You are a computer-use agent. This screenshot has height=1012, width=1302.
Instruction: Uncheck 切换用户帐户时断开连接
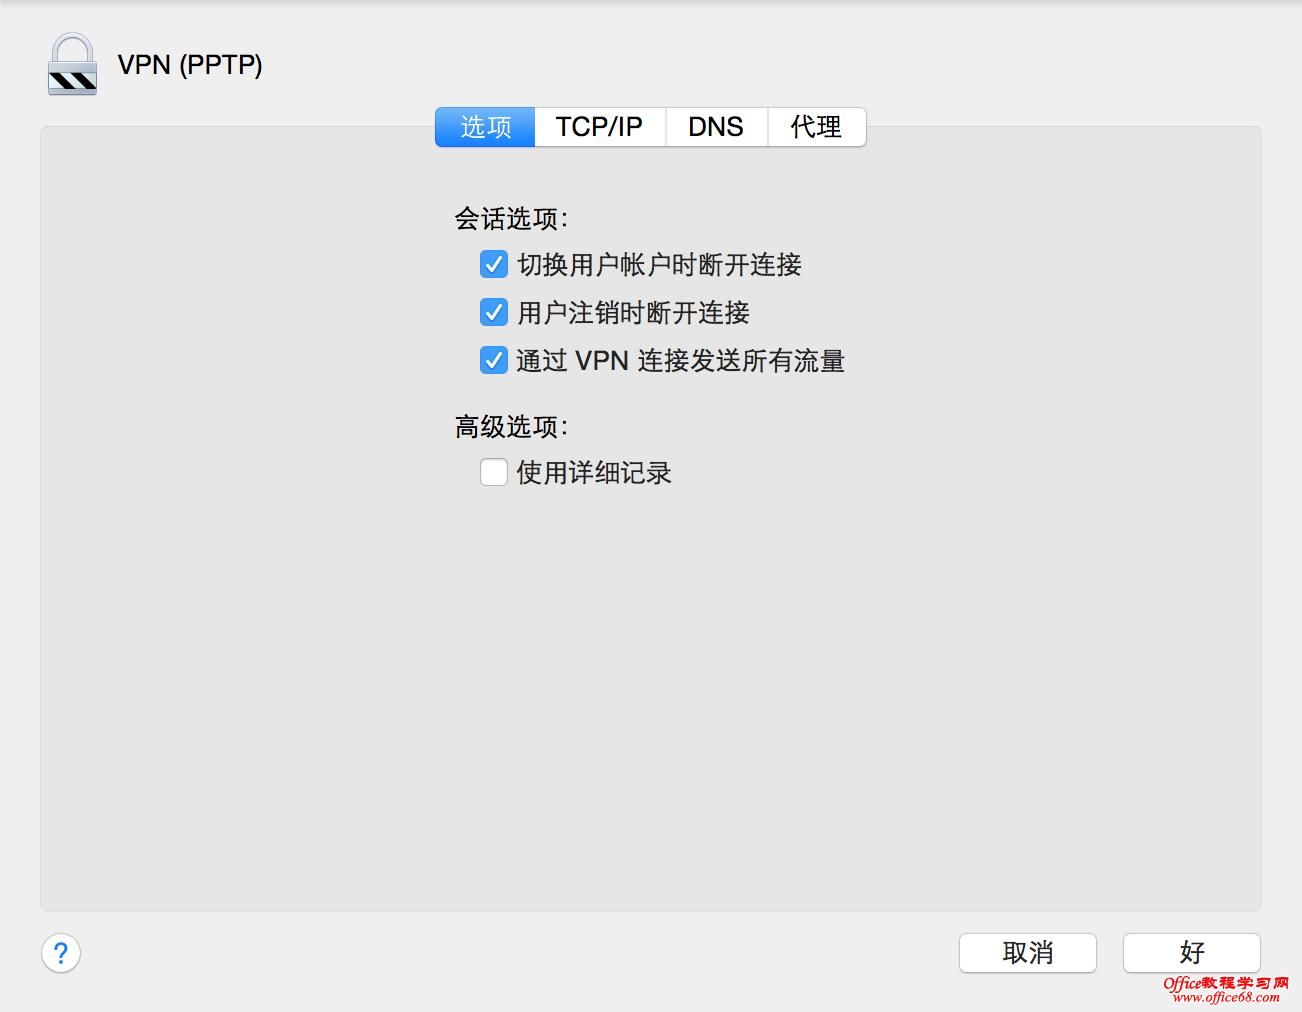[493, 264]
